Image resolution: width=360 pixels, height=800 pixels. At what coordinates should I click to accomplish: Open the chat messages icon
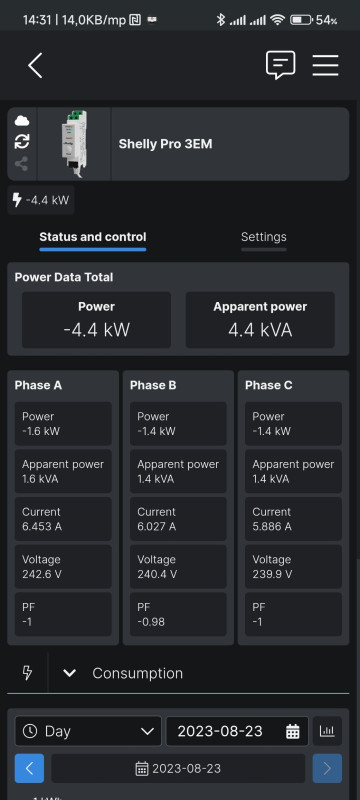[280, 65]
